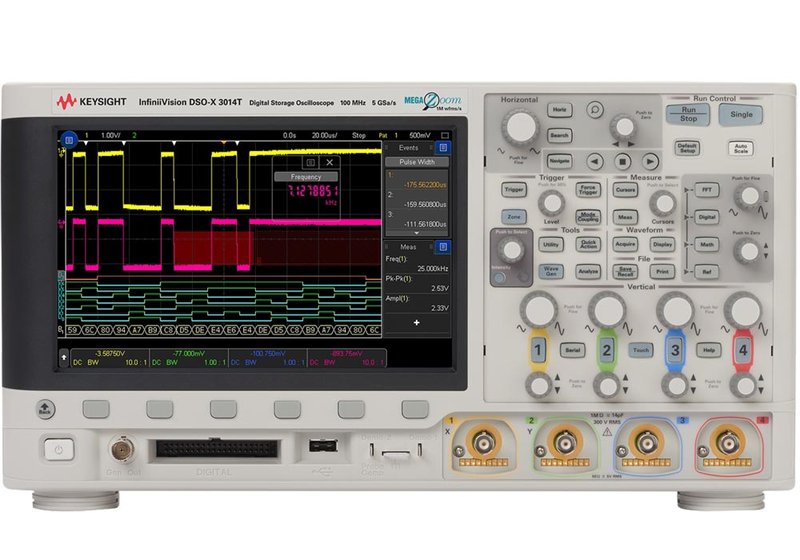The height and width of the screenshot is (560, 800).
Task: Click the FFT key
Action: click(x=707, y=190)
